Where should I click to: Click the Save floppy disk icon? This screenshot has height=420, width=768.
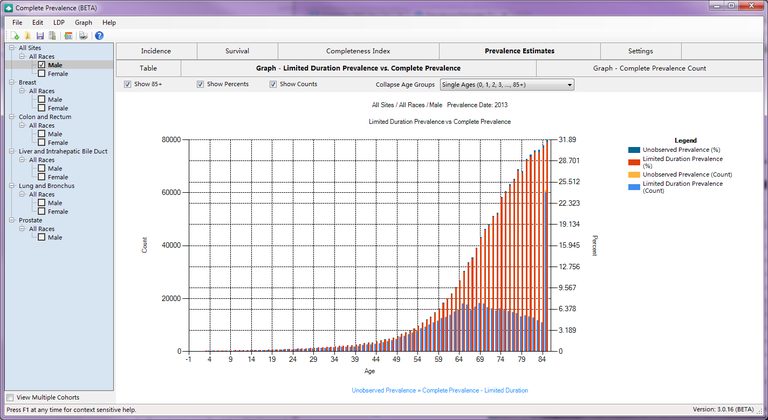[x=41, y=36]
